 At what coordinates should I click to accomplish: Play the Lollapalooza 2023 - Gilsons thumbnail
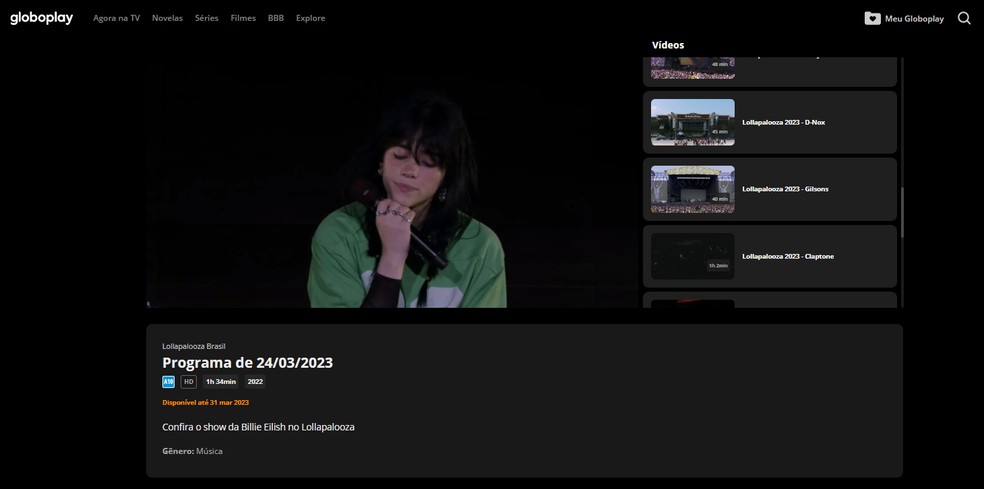[x=693, y=189]
